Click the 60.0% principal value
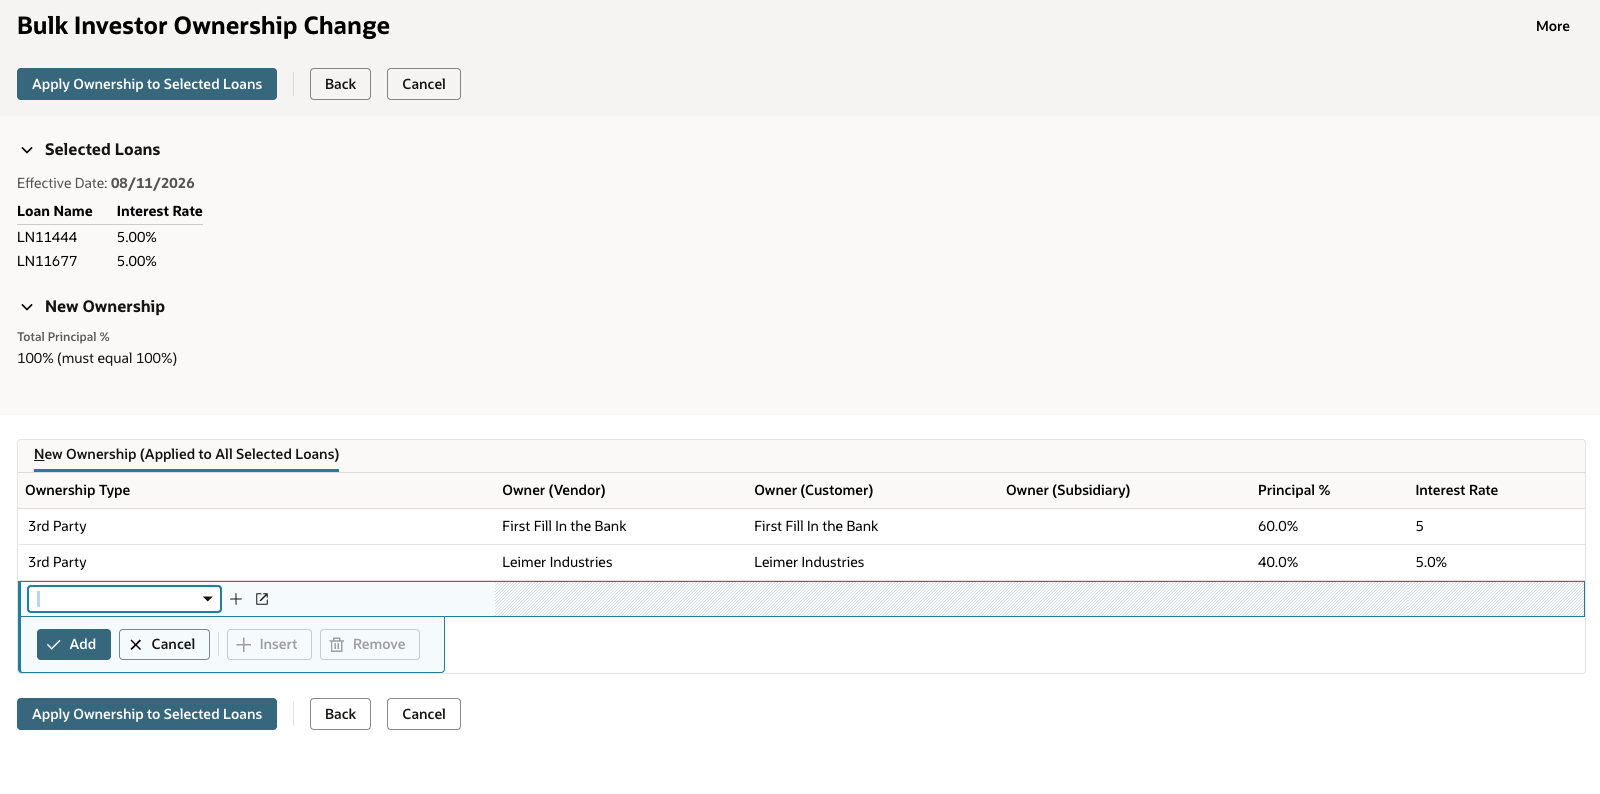This screenshot has width=1600, height=794. 1278,526
